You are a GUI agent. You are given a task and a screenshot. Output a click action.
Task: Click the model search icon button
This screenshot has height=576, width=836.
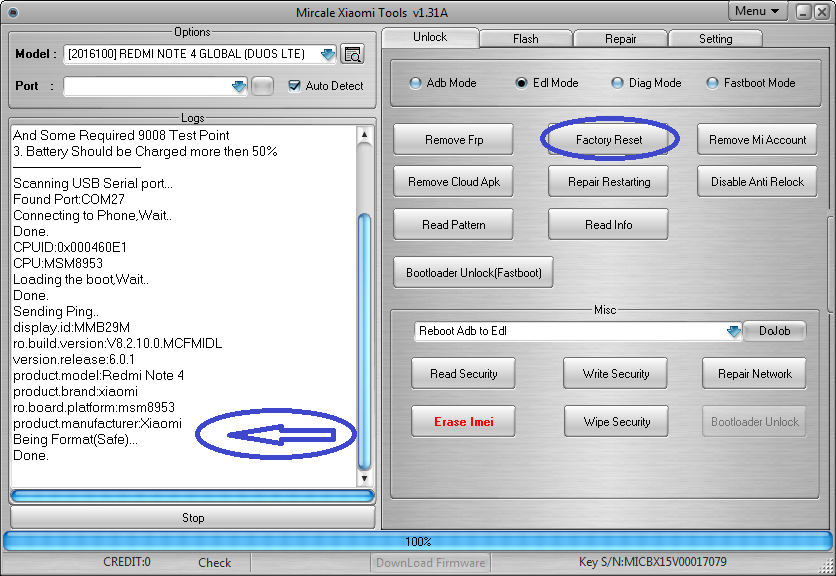pyautogui.click(x=352, y=54)
